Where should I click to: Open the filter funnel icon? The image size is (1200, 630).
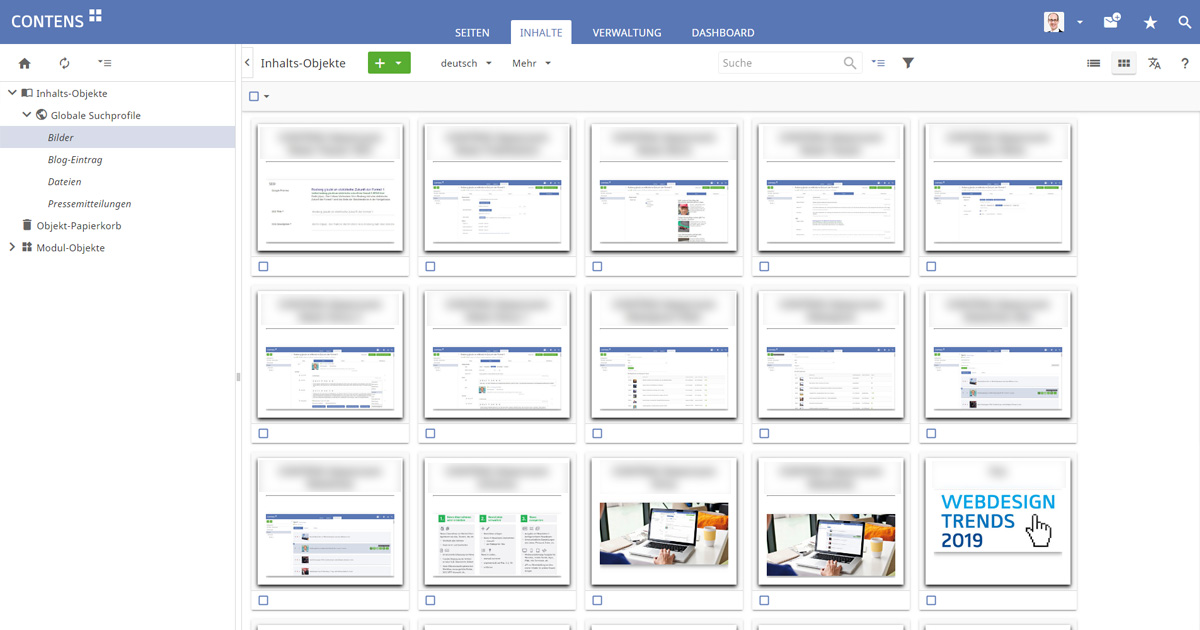[908, 63]
